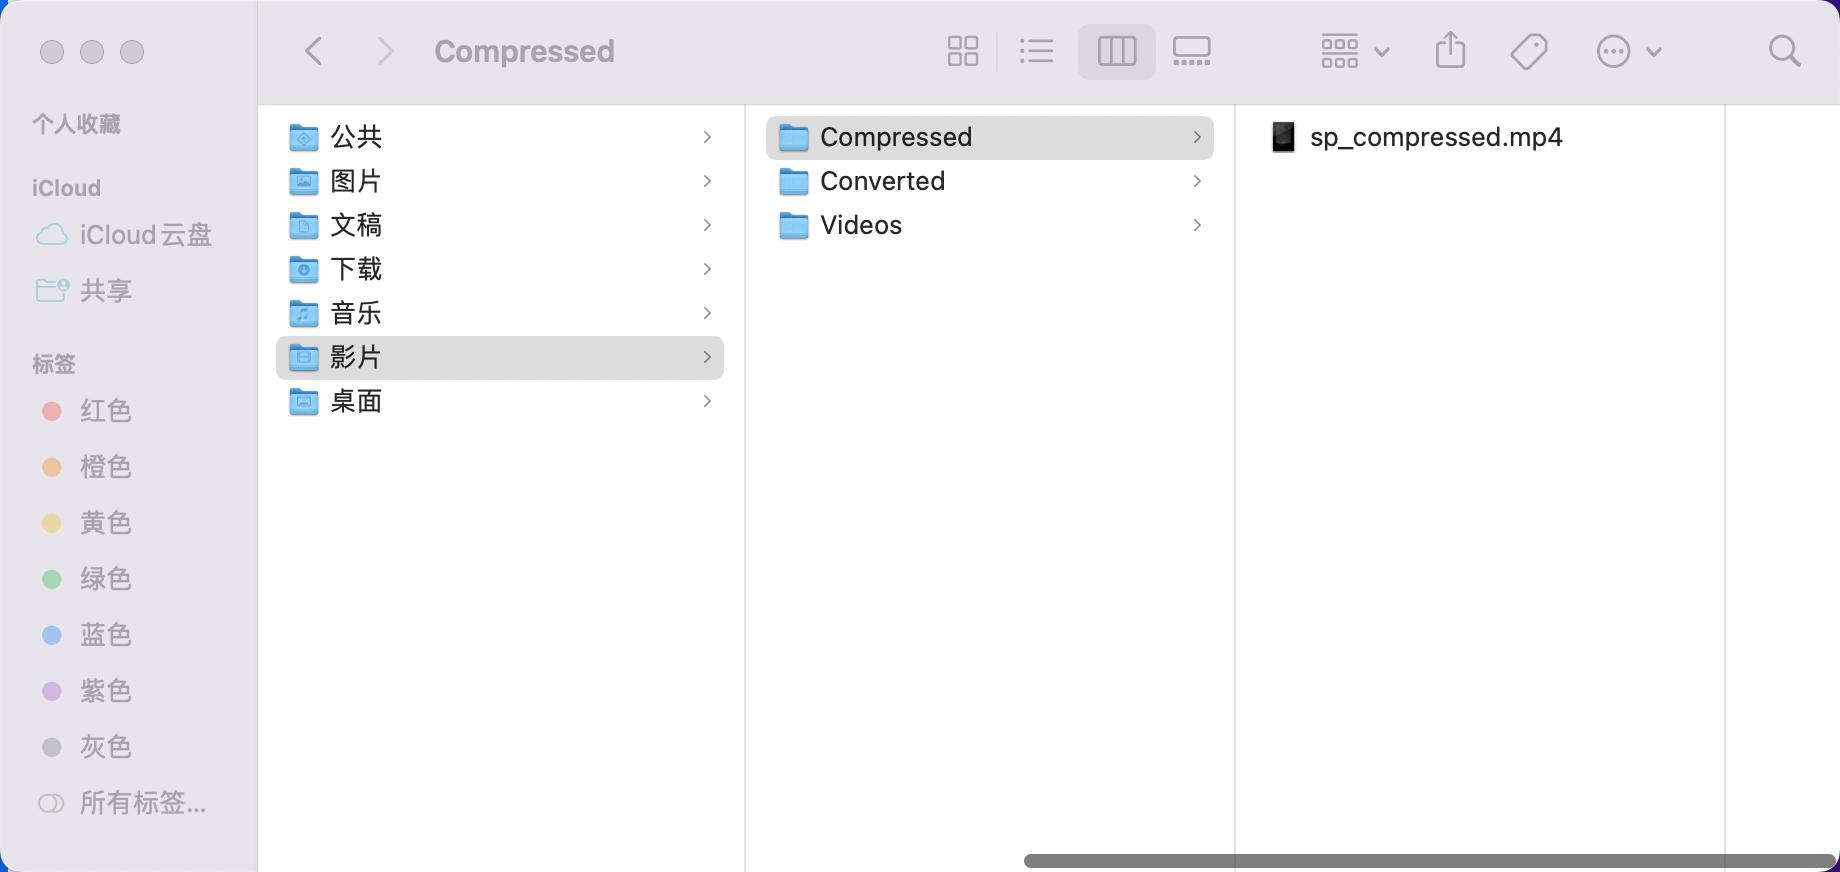
Task: Open the group-by options dropdown
Action: [x=1354, y=51]
